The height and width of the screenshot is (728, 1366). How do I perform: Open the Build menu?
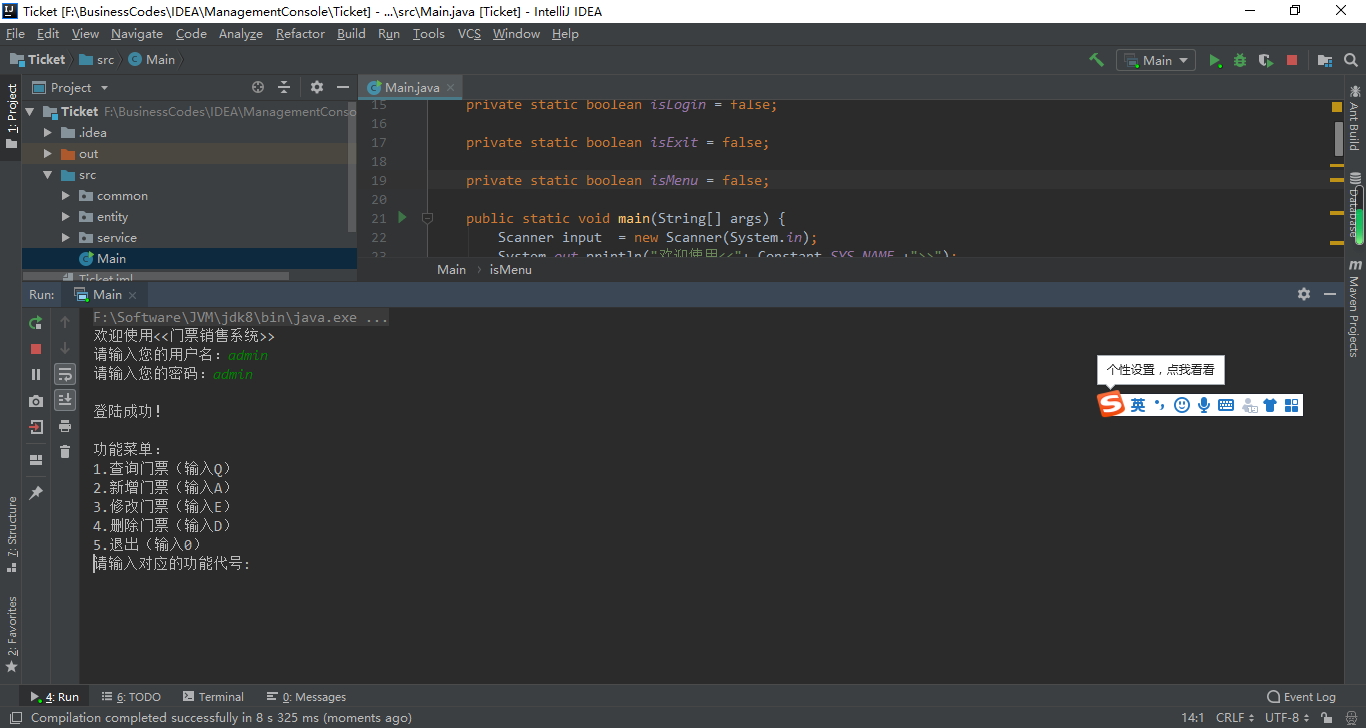pos(351,34)
